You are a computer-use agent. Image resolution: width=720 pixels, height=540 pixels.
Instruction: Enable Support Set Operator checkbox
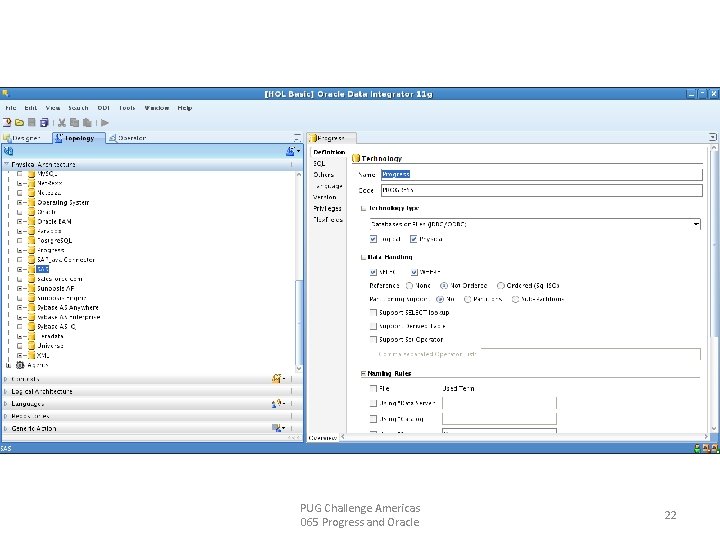[x=373, y=339]
